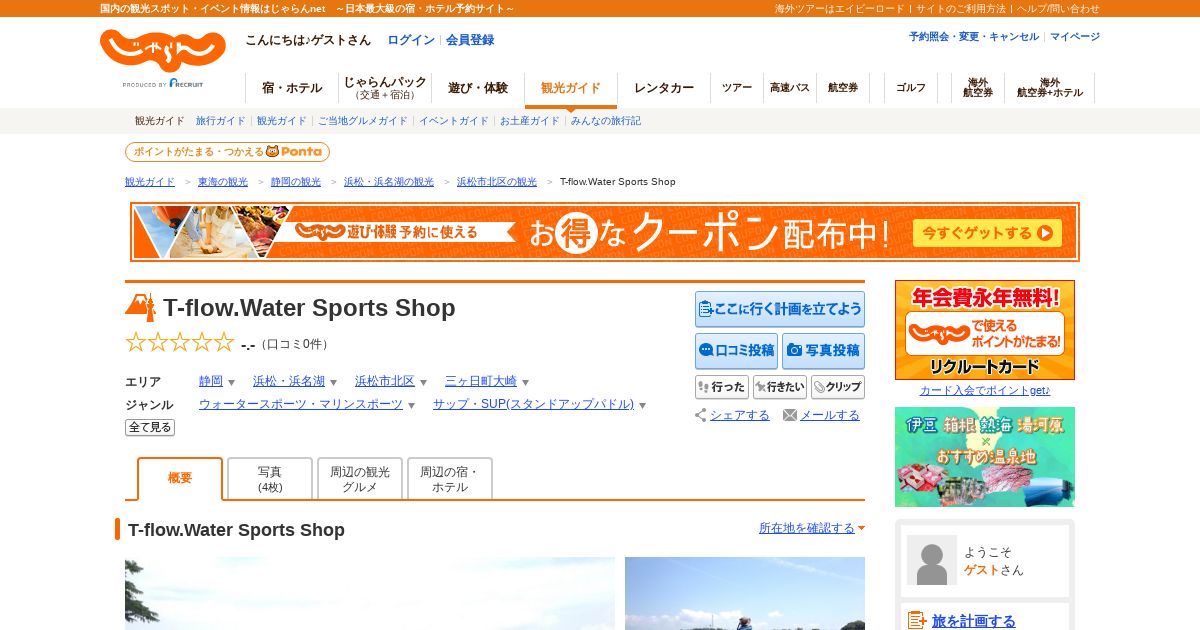
Task: Expand サップ・SUP genre dropdown arrow
Action: [x=642, y=406]
